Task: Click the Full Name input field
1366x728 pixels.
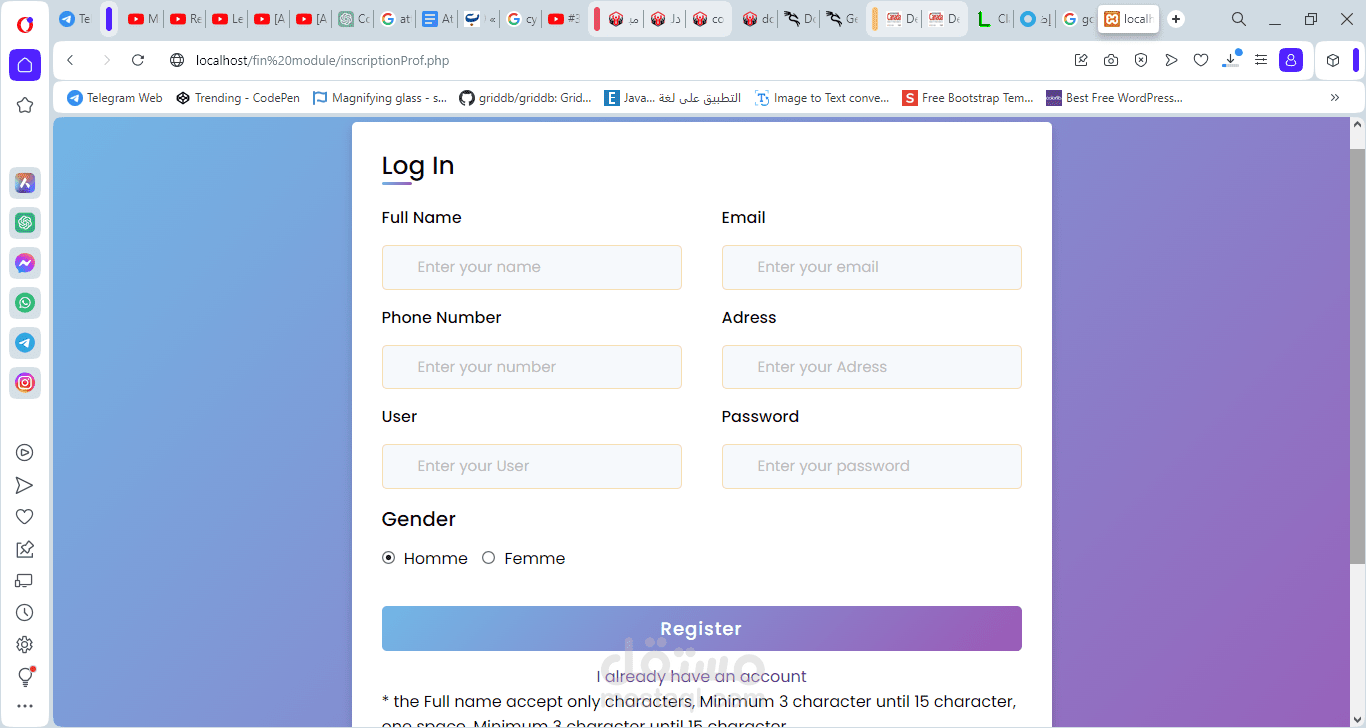Action: [532, 268]
